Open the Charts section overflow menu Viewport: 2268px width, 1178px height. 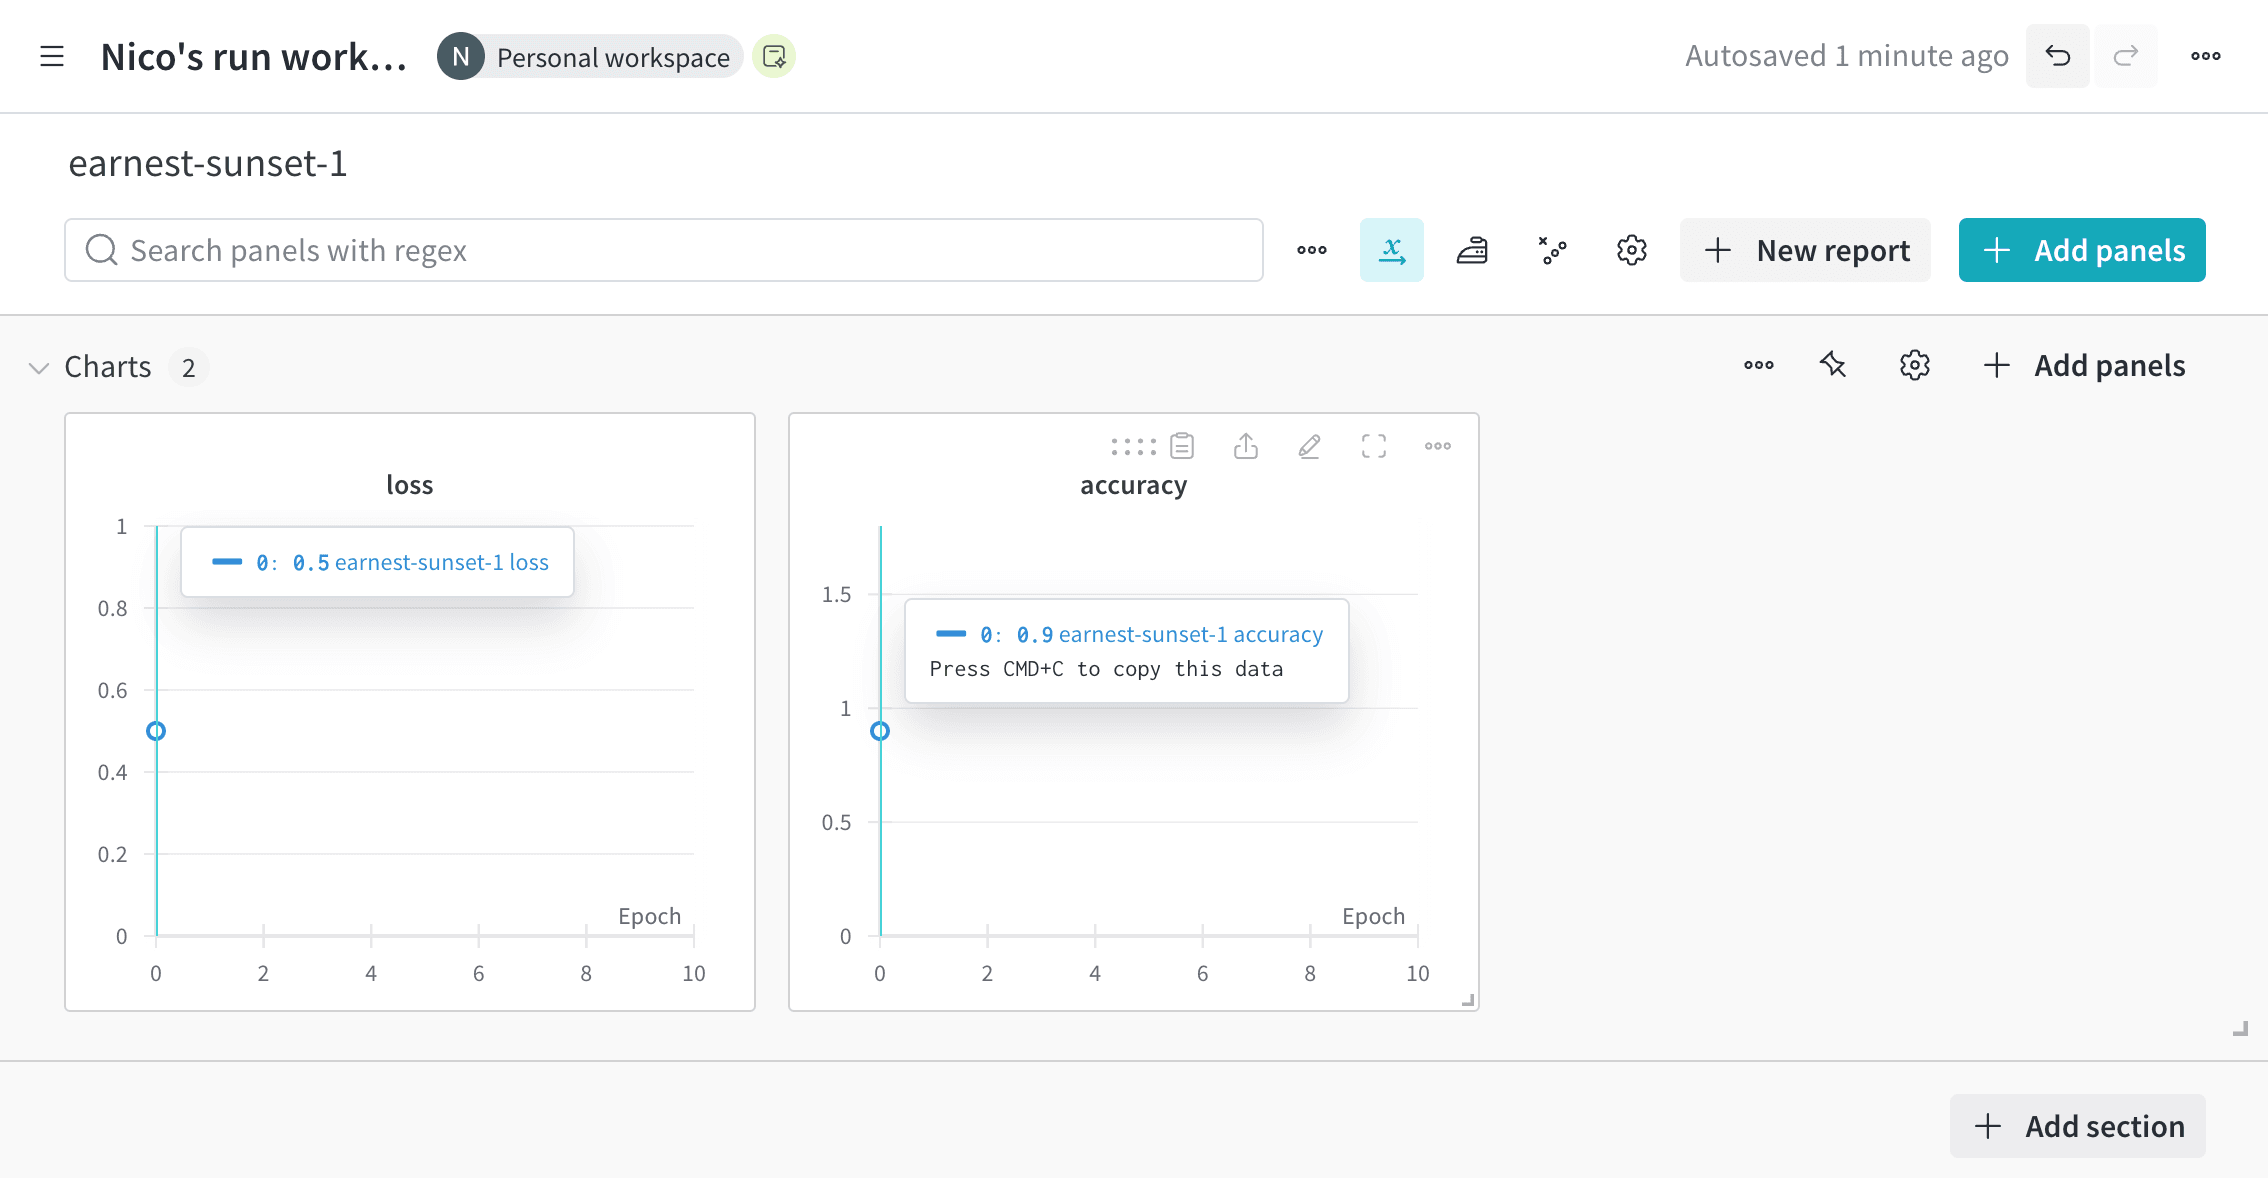pyautogui.click(x=1759, y=366)
